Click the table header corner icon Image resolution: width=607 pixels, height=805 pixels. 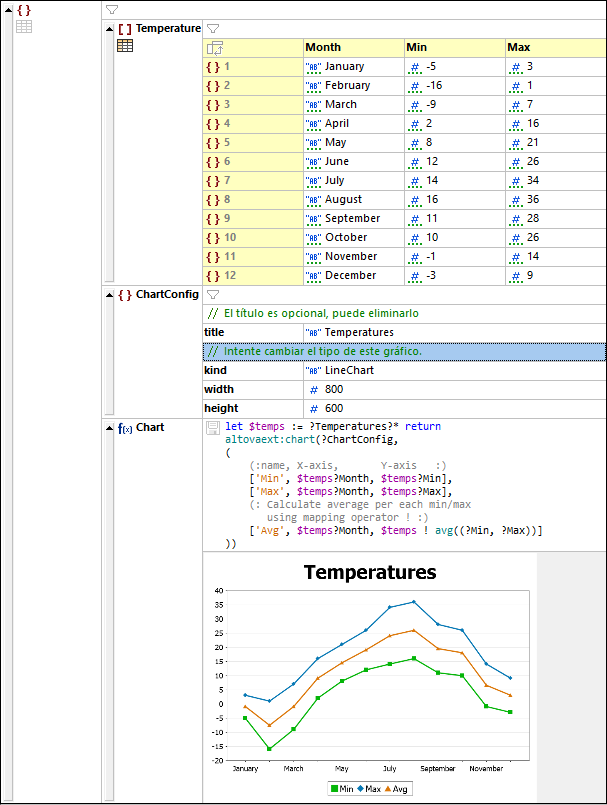click(x=214, y=48)
